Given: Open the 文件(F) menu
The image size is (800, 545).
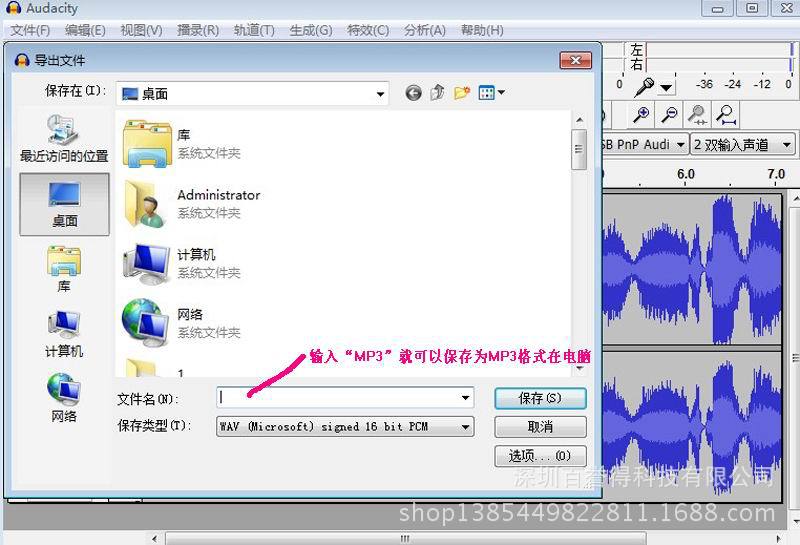Looking at the screenshot, I should pos(30,30).
